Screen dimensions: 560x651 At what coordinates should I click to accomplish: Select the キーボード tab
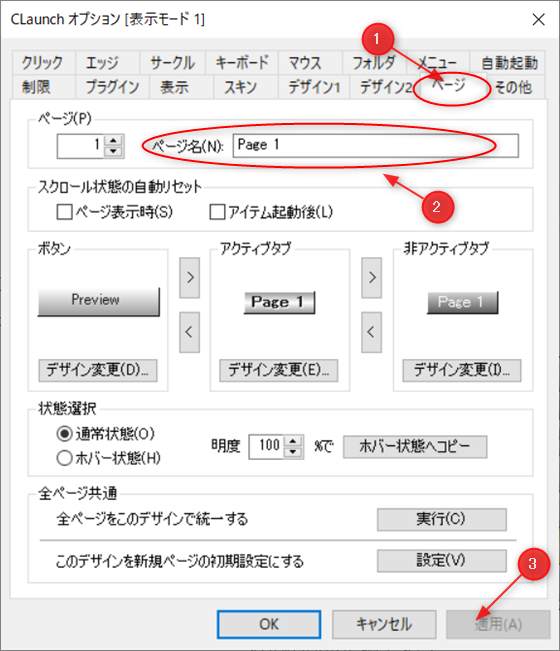click(x=242, y=63)
